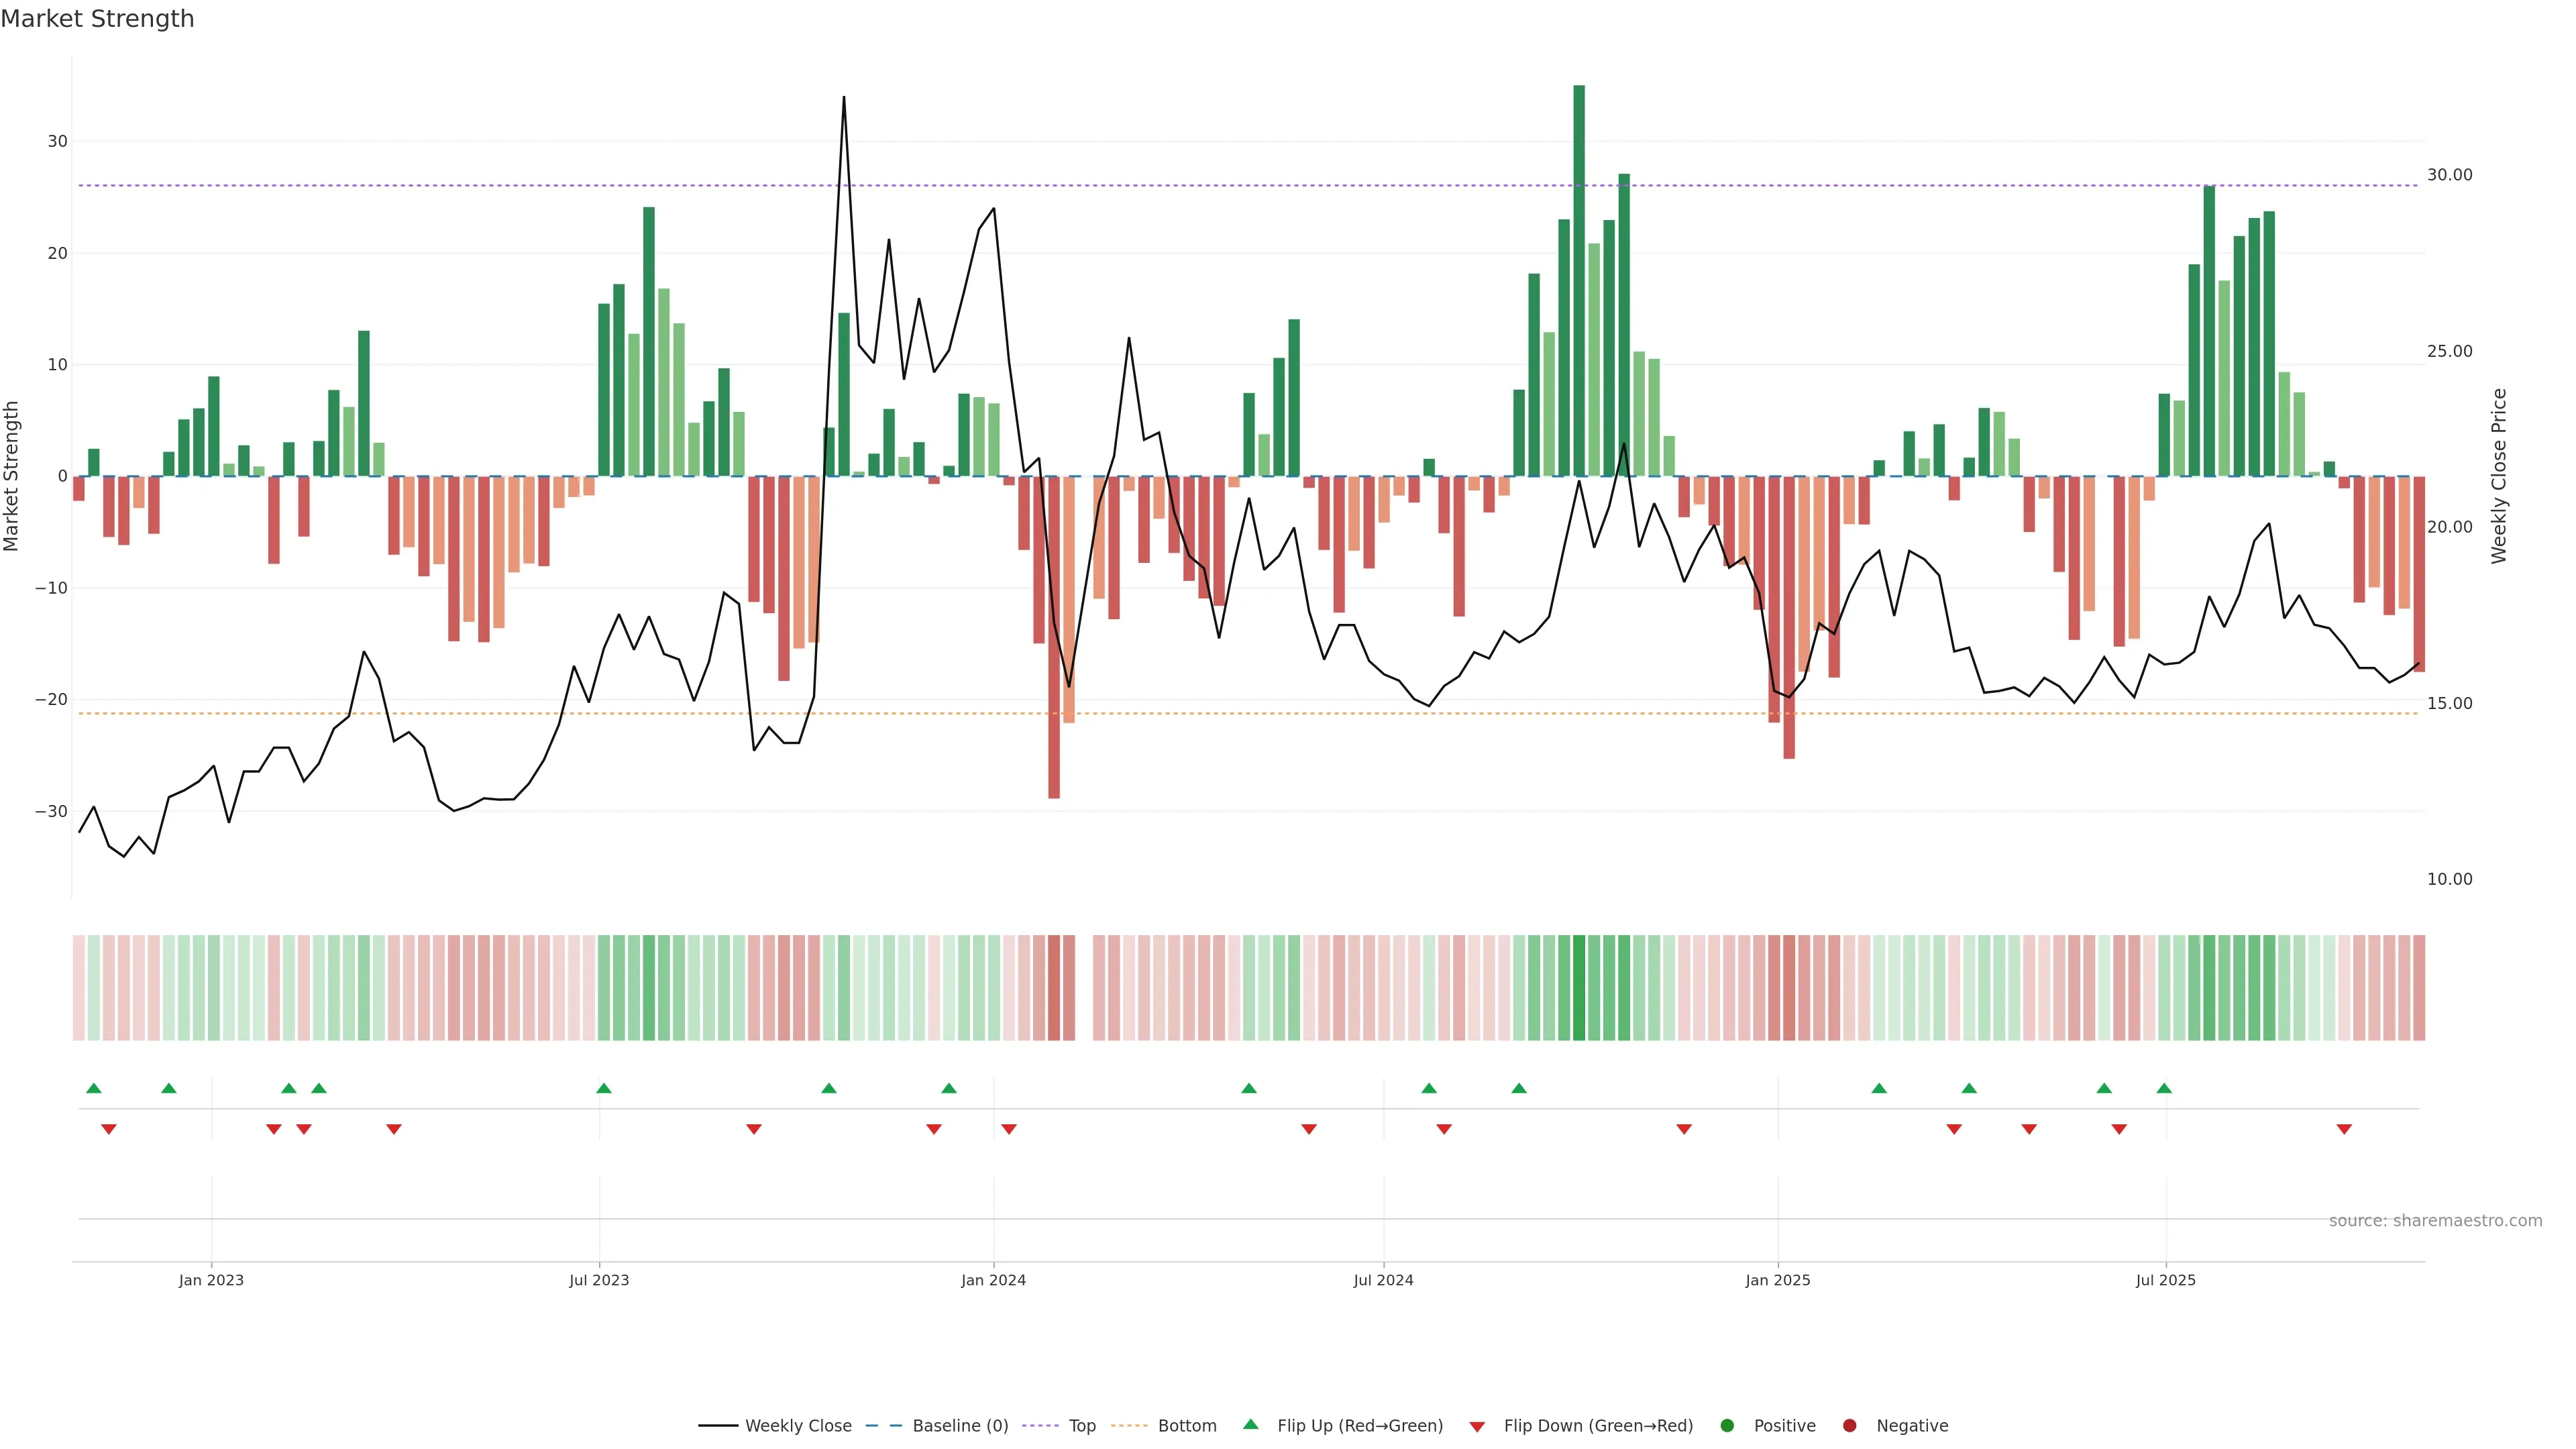
Task: Click the dark red Negative circle legend icon
Action: point(1849,1426)
